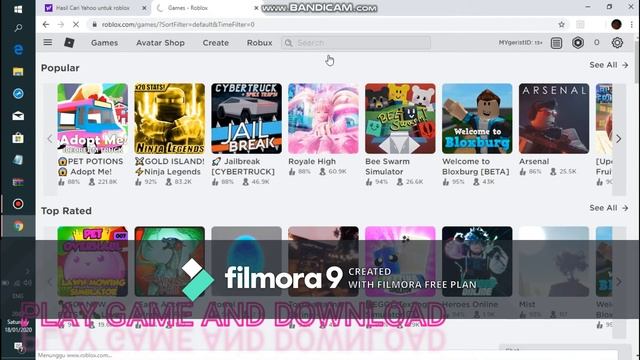Screen dimensions: 640x360
Task: Open the Adopt Me! game title link
Action: tap(91, 167)
